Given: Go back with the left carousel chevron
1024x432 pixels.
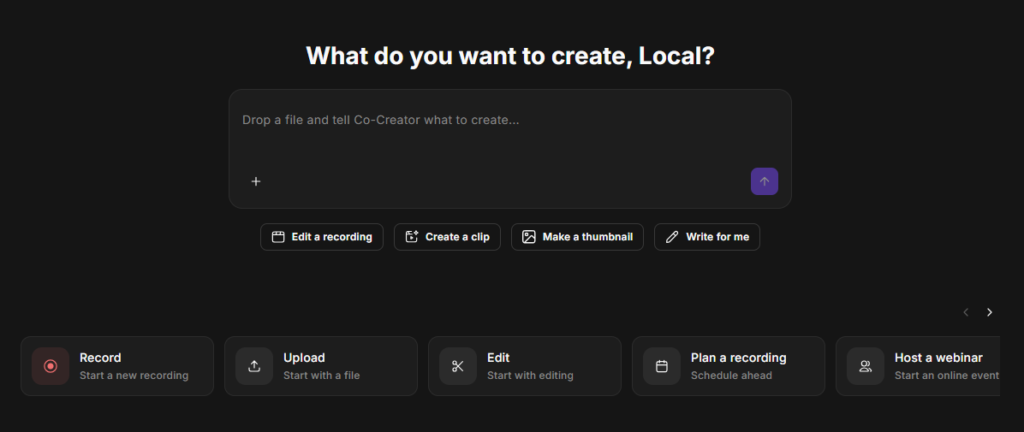Looking at the screenshot, I should [x=966, y=312].
